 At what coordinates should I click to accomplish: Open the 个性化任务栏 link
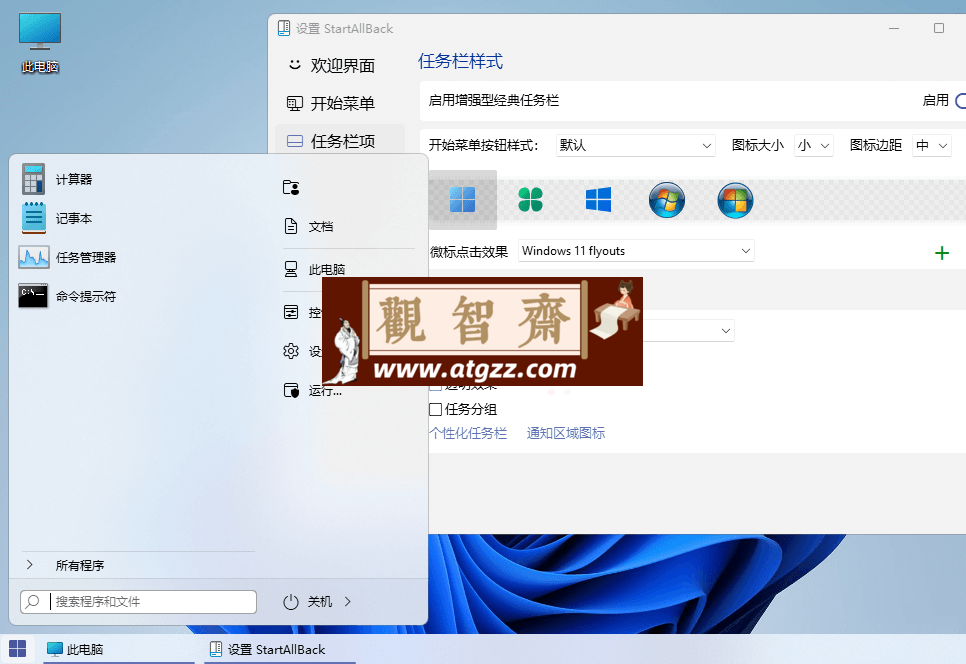click(x=468, y=433)
